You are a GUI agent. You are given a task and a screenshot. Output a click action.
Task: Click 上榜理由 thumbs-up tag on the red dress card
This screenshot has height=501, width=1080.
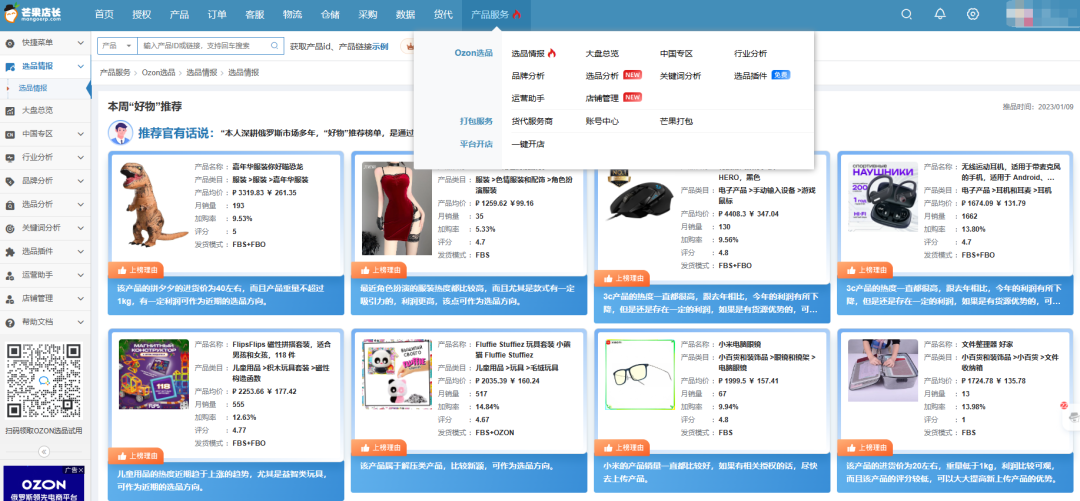380,270
